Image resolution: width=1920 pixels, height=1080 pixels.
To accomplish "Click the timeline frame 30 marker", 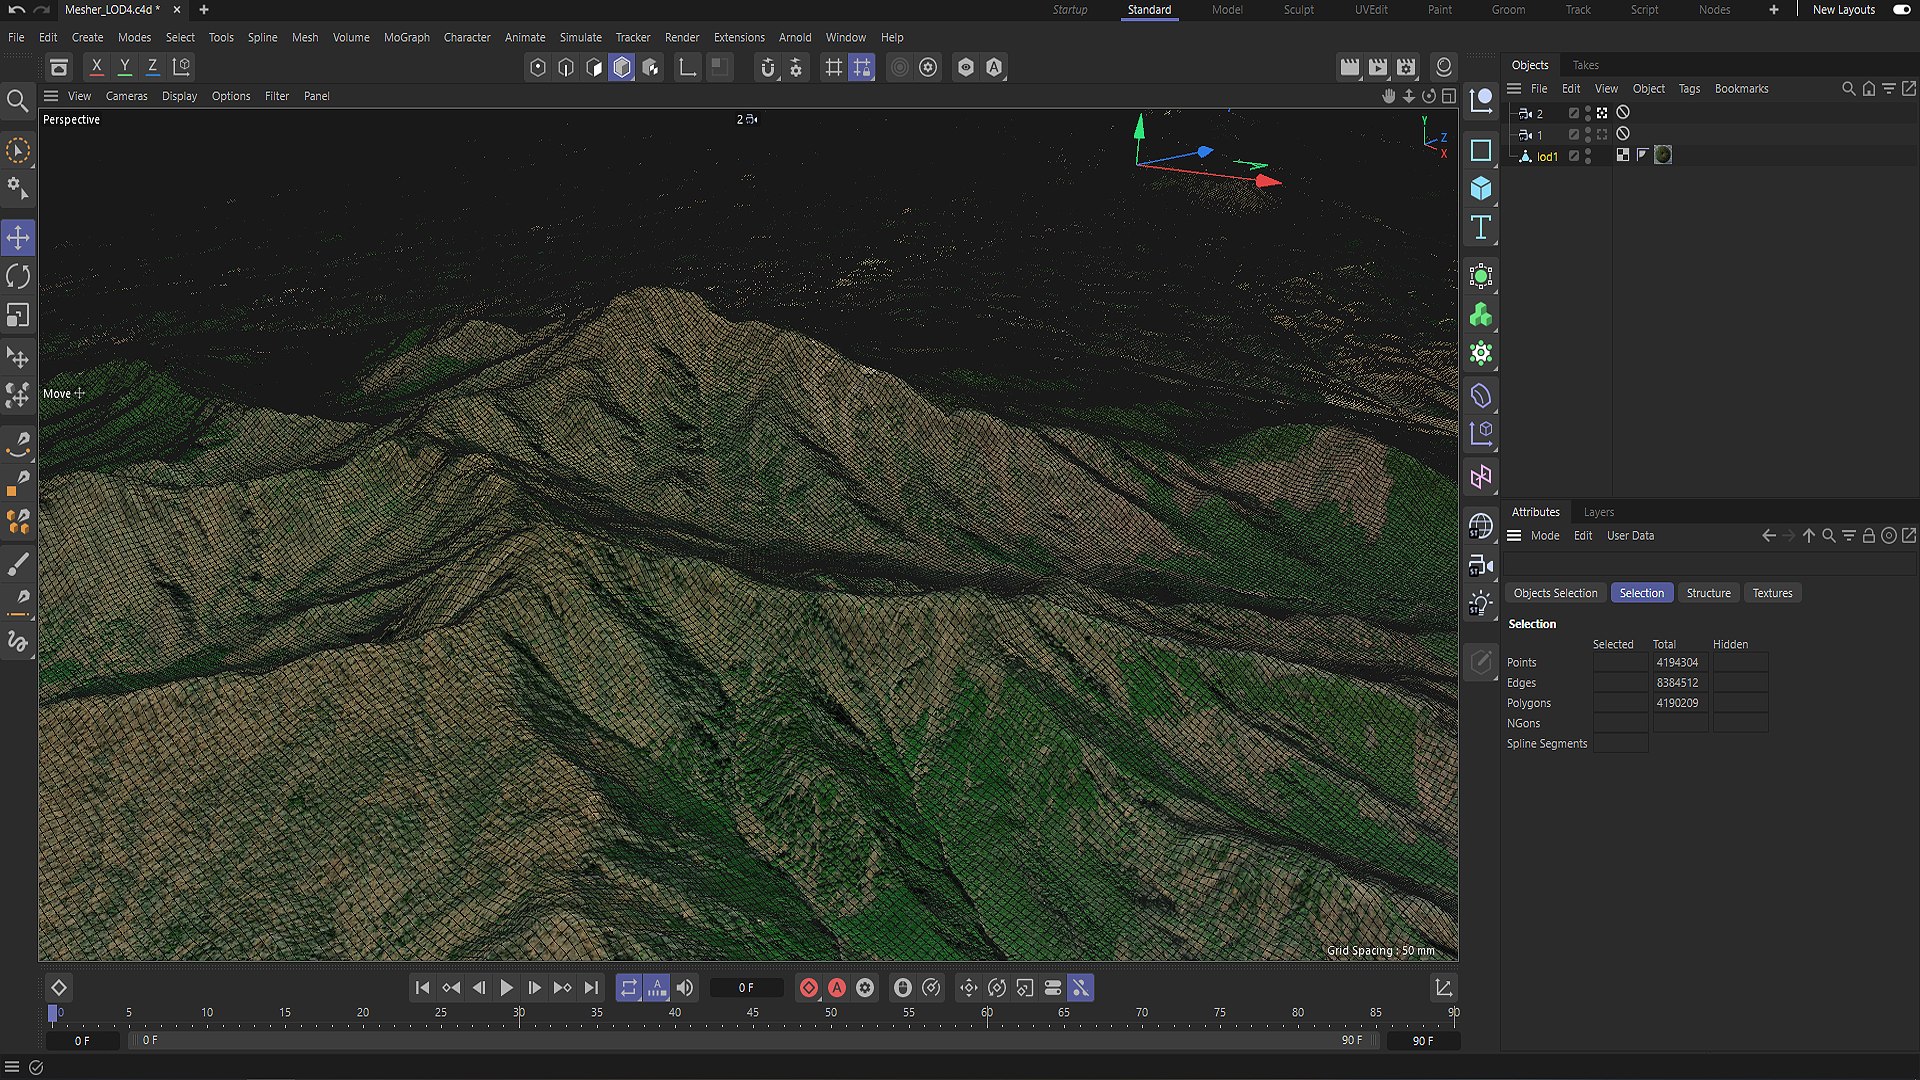I will (x=519, y=1013).
